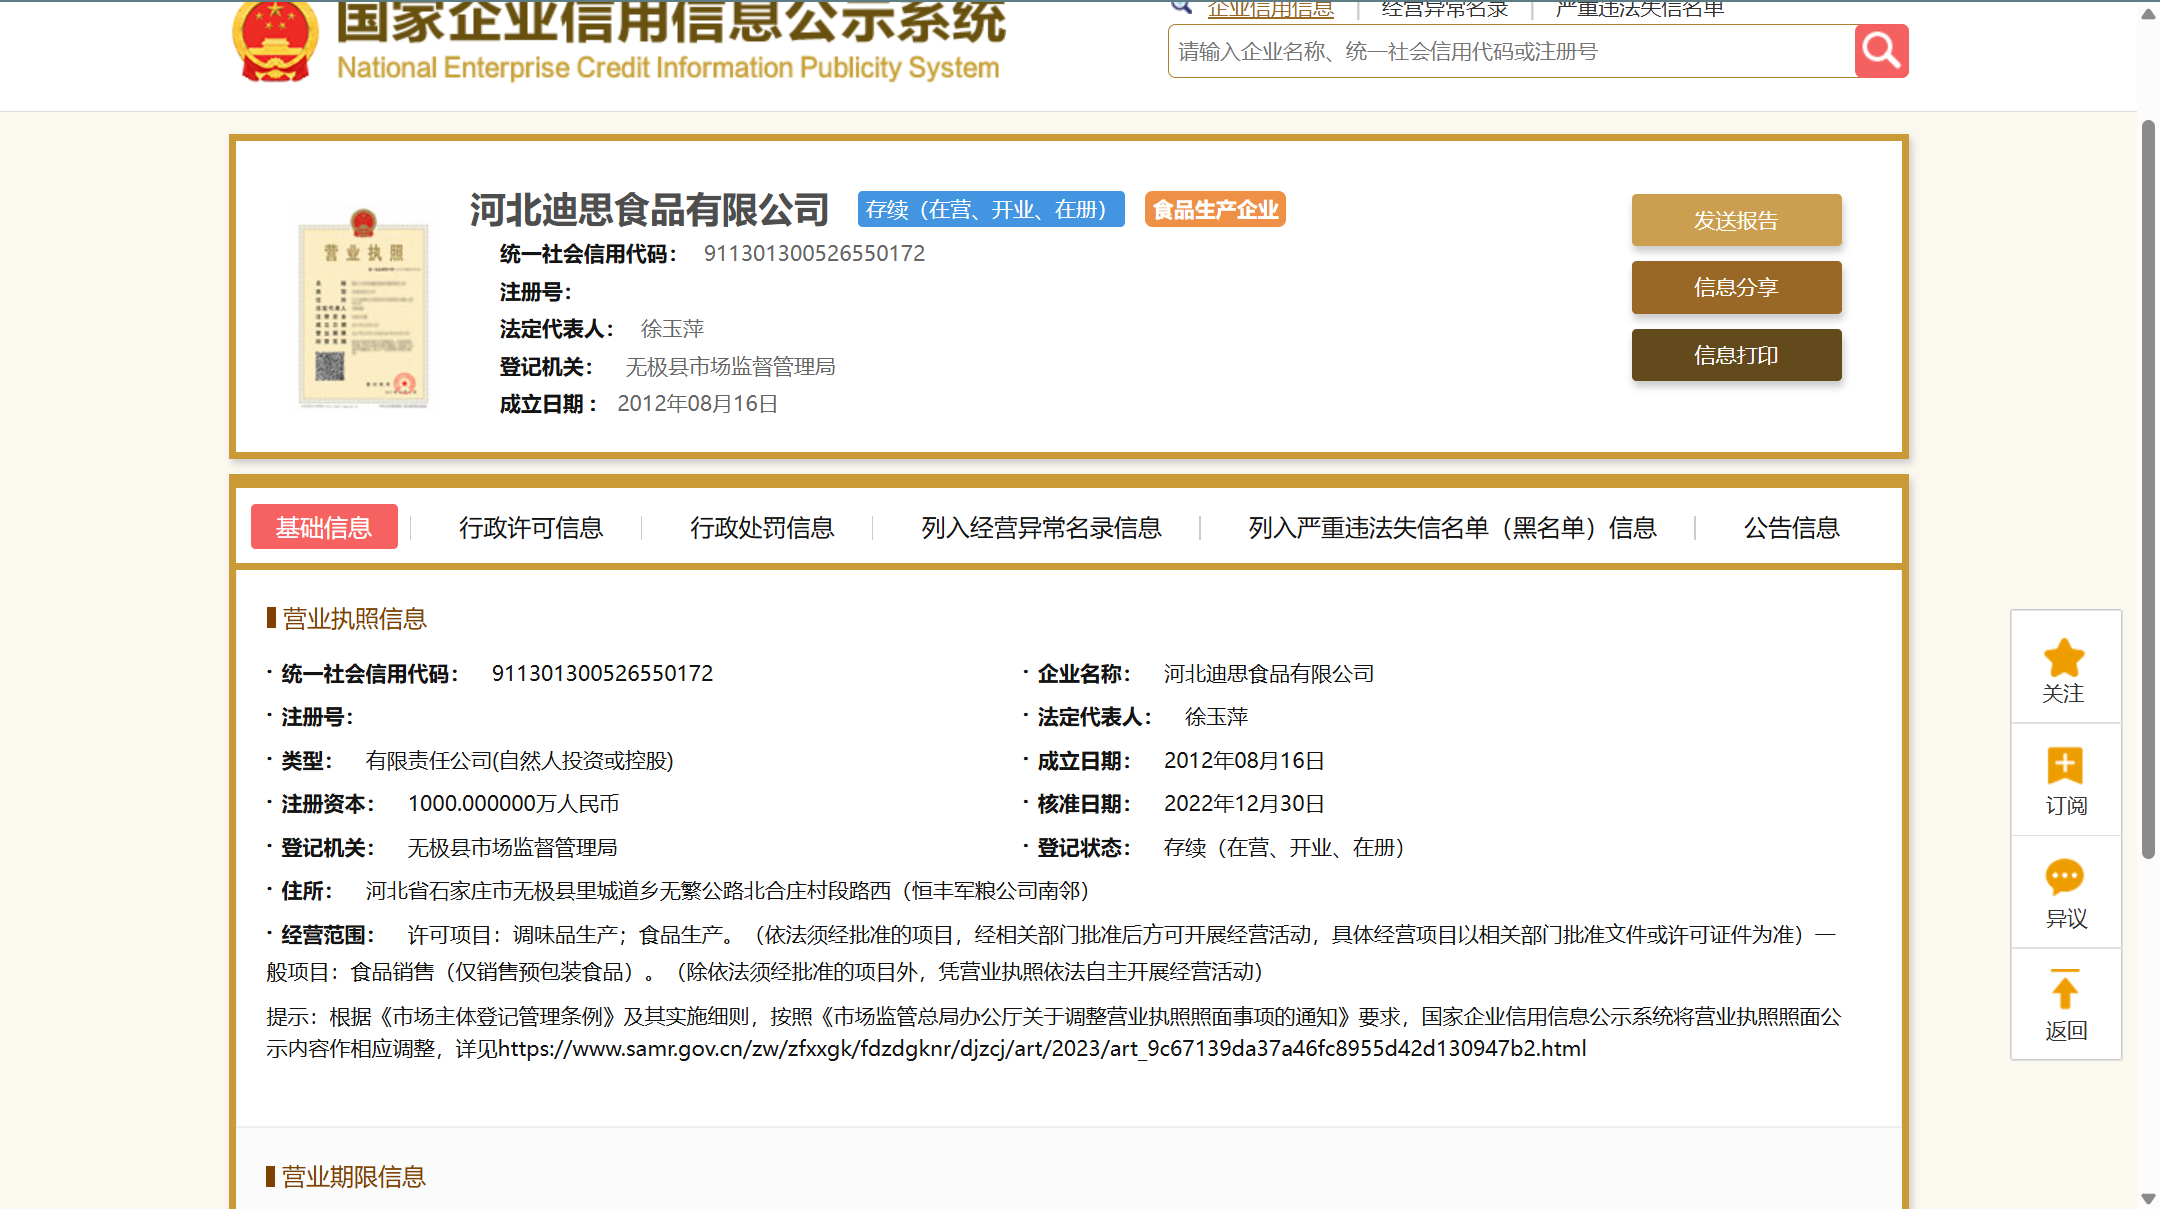The width and height of the screenshot is (2160, 1209).
Task: Click the company name search input field
Action: (1511, 51)
